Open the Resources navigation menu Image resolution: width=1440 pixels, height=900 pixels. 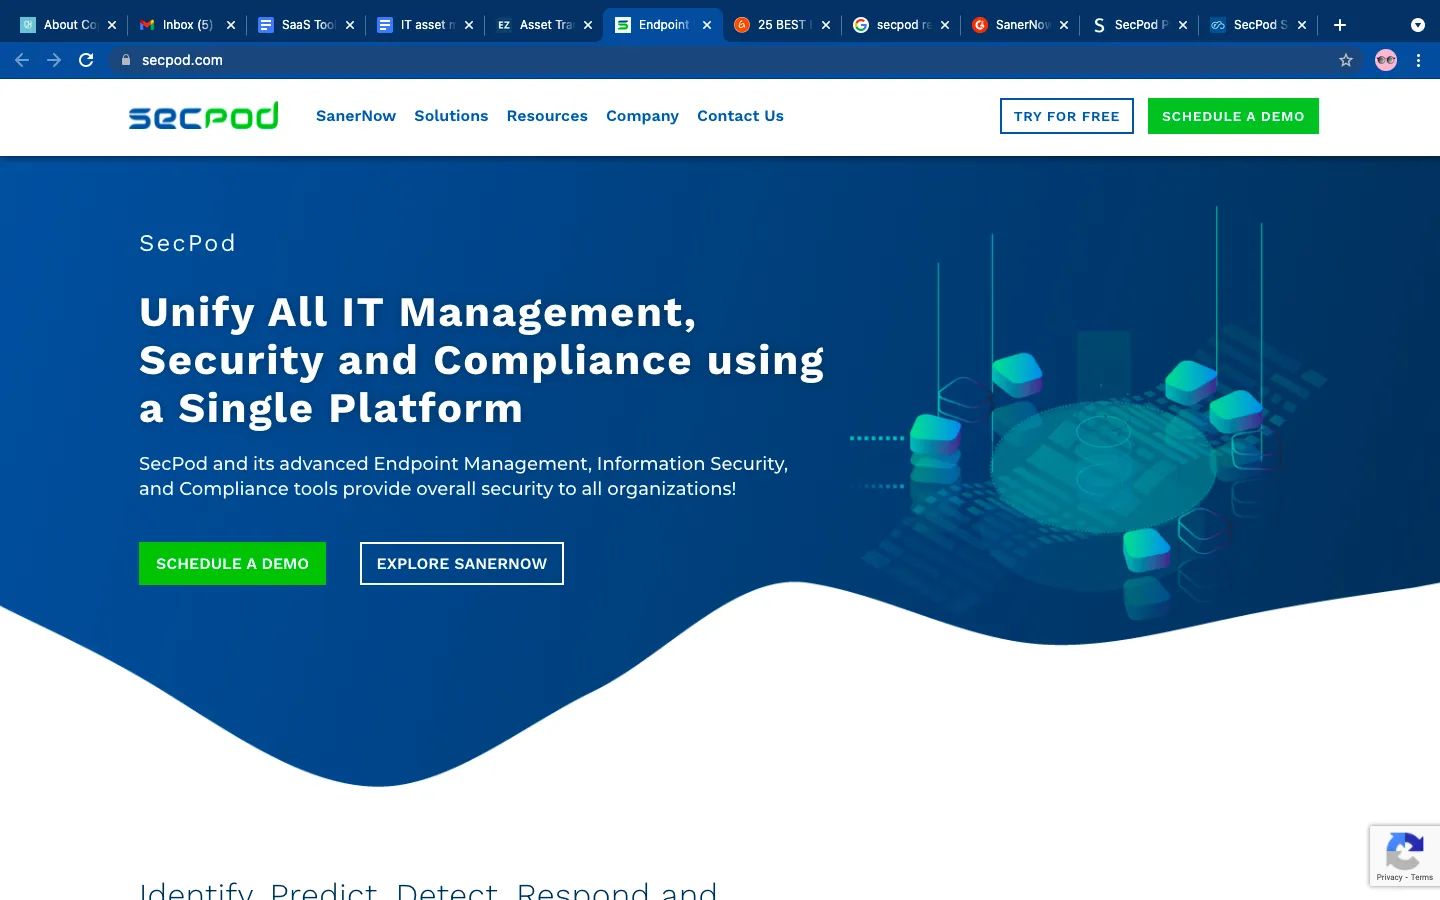(547, 116)
